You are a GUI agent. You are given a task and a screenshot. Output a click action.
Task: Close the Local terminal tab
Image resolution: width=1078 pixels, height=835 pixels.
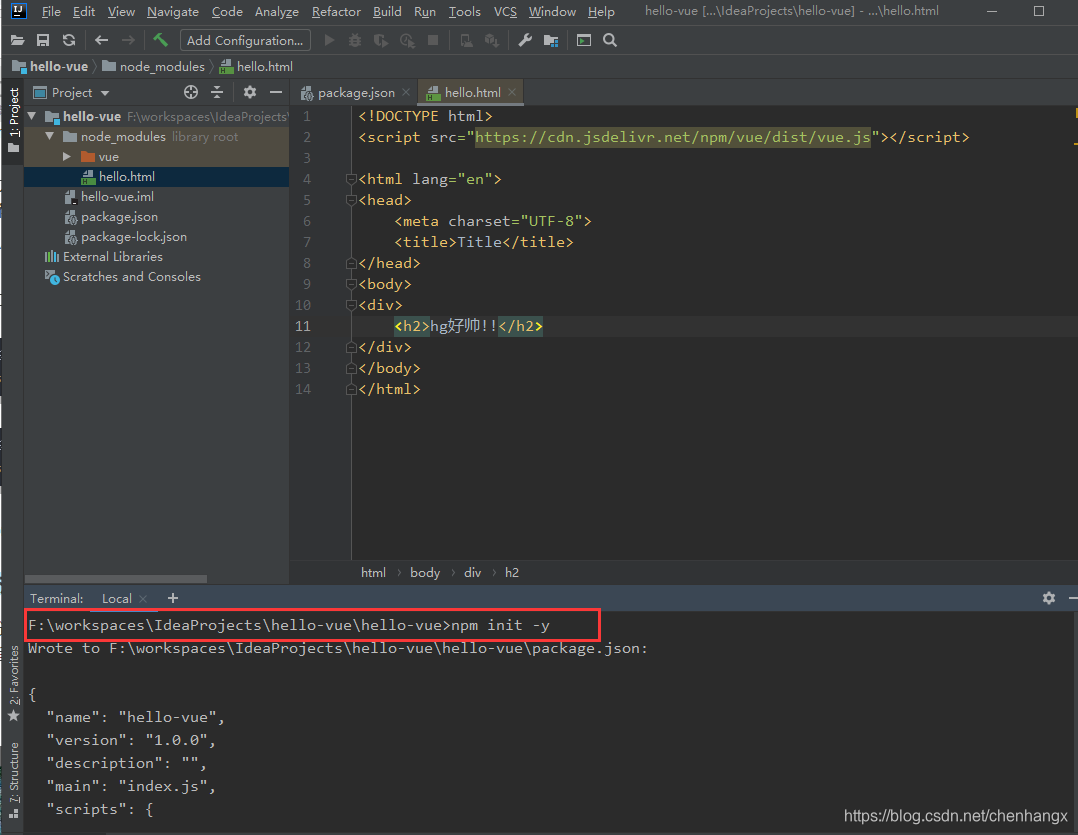143,599
